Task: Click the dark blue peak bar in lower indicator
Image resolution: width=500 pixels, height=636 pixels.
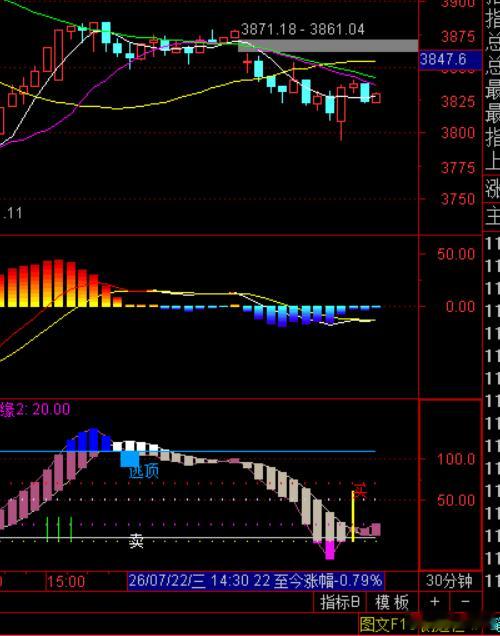Action: [x=94, y=440]
